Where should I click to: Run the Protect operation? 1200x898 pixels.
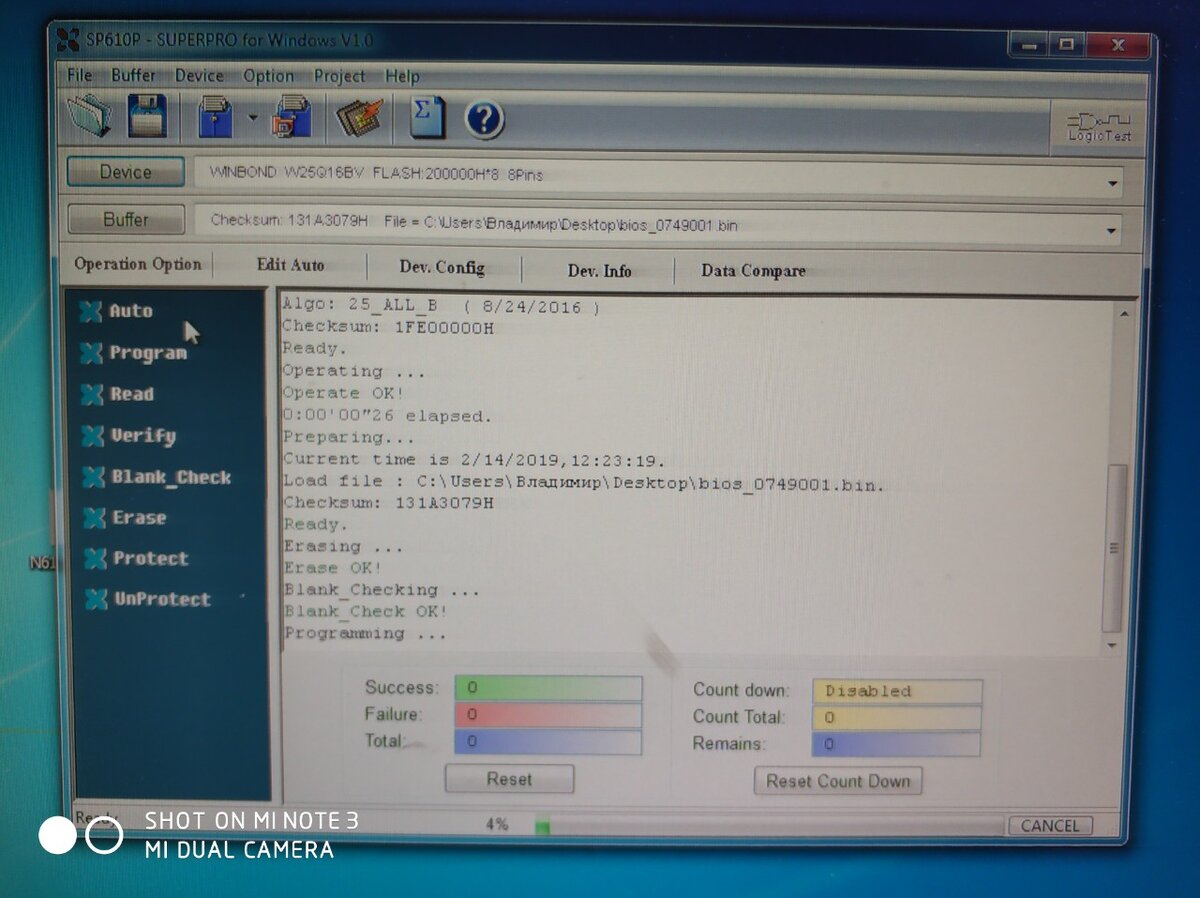[x=136, y=558]
